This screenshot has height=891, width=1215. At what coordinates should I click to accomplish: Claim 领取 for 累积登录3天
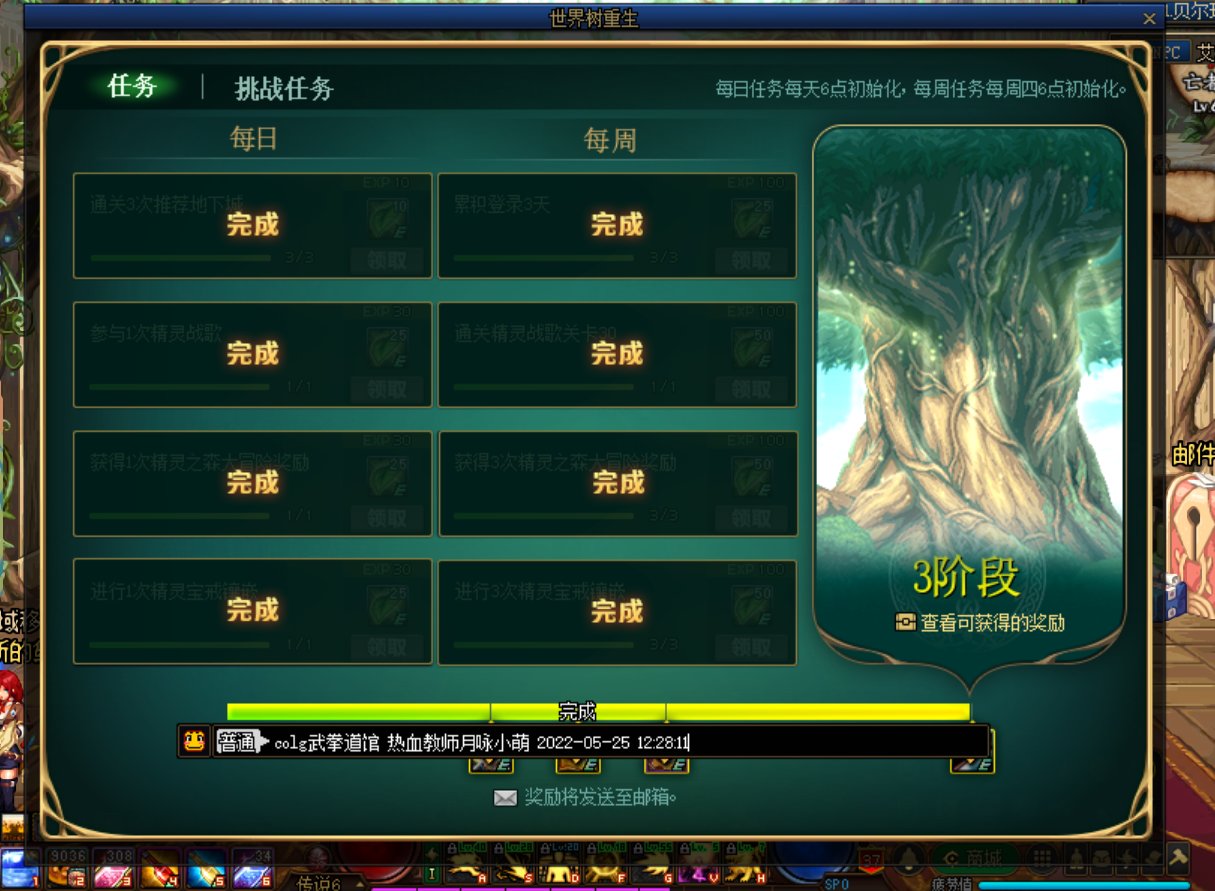751,260
